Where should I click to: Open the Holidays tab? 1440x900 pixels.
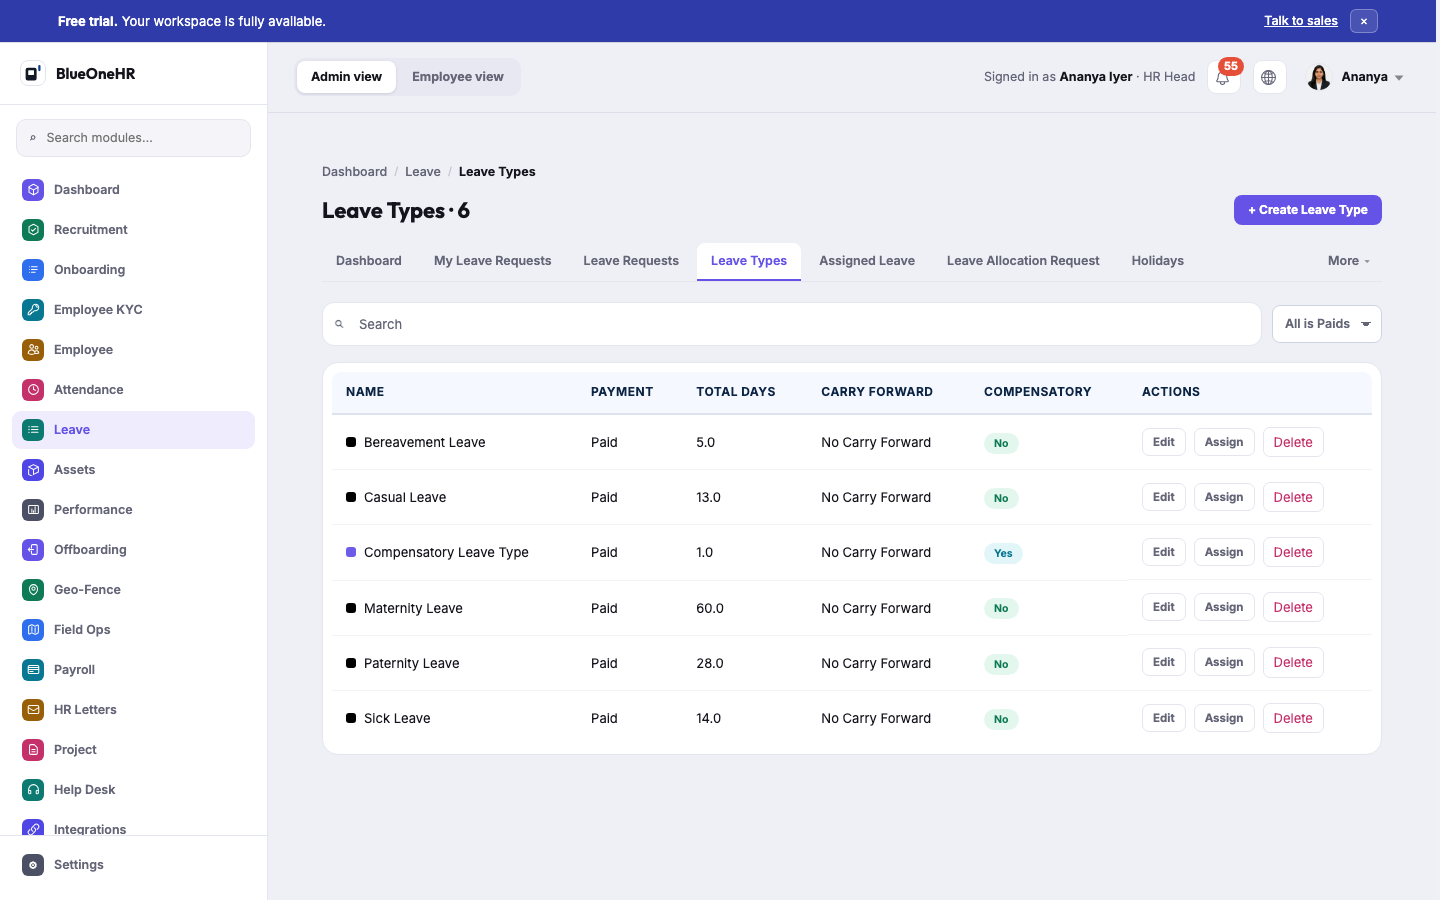click(x=1158, y=261)
